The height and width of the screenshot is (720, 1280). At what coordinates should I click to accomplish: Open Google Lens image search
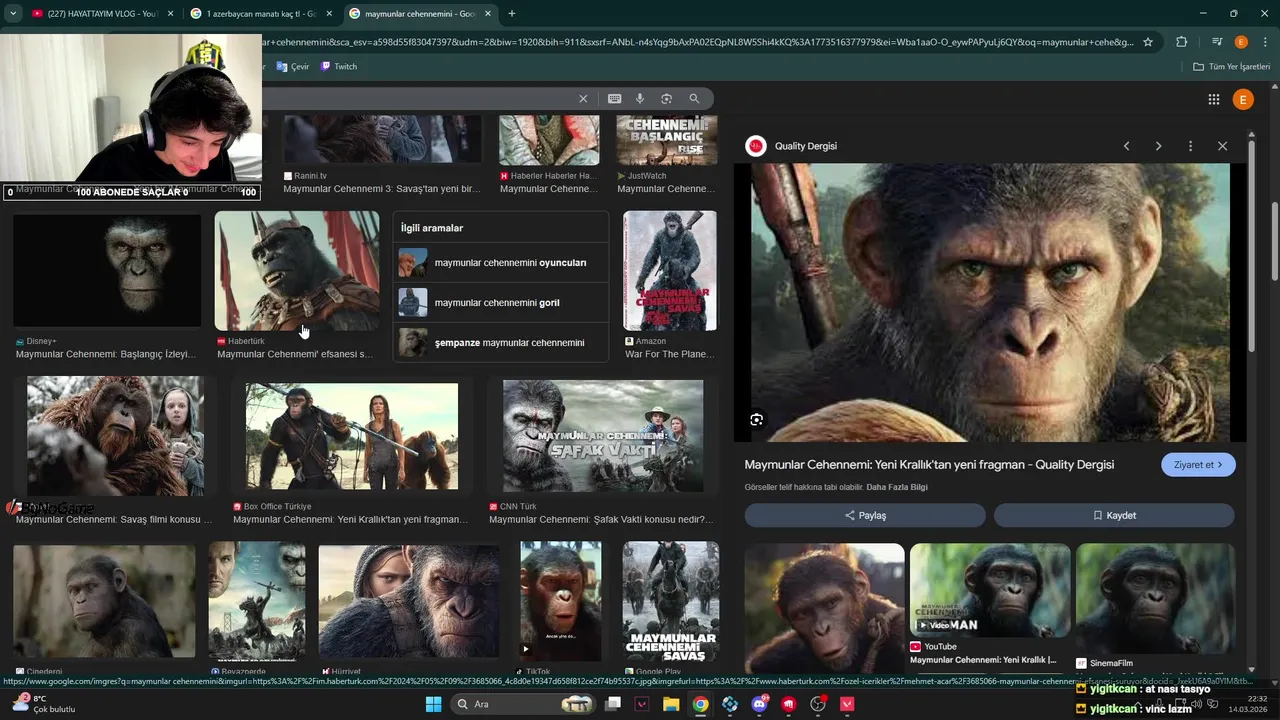point(667,99)
